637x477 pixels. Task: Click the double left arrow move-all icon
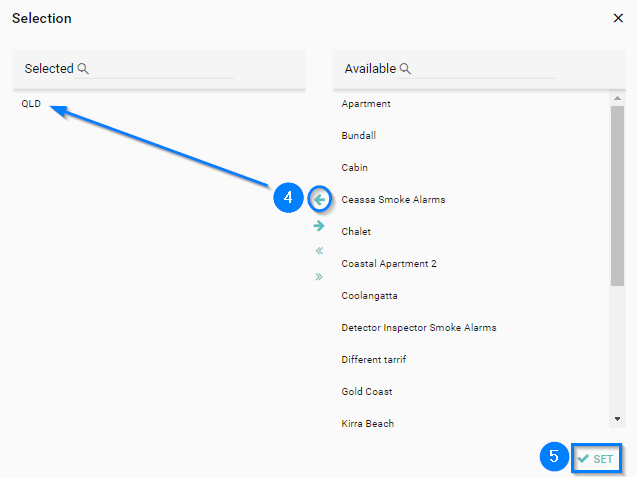click(x=319, y=251)
